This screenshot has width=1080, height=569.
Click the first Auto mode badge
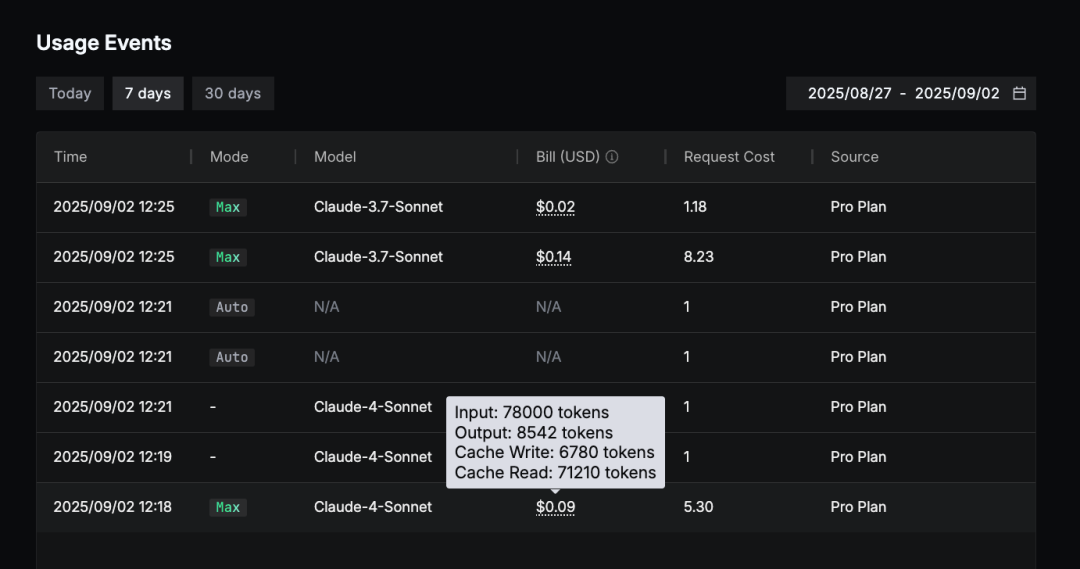click(232, 307)
